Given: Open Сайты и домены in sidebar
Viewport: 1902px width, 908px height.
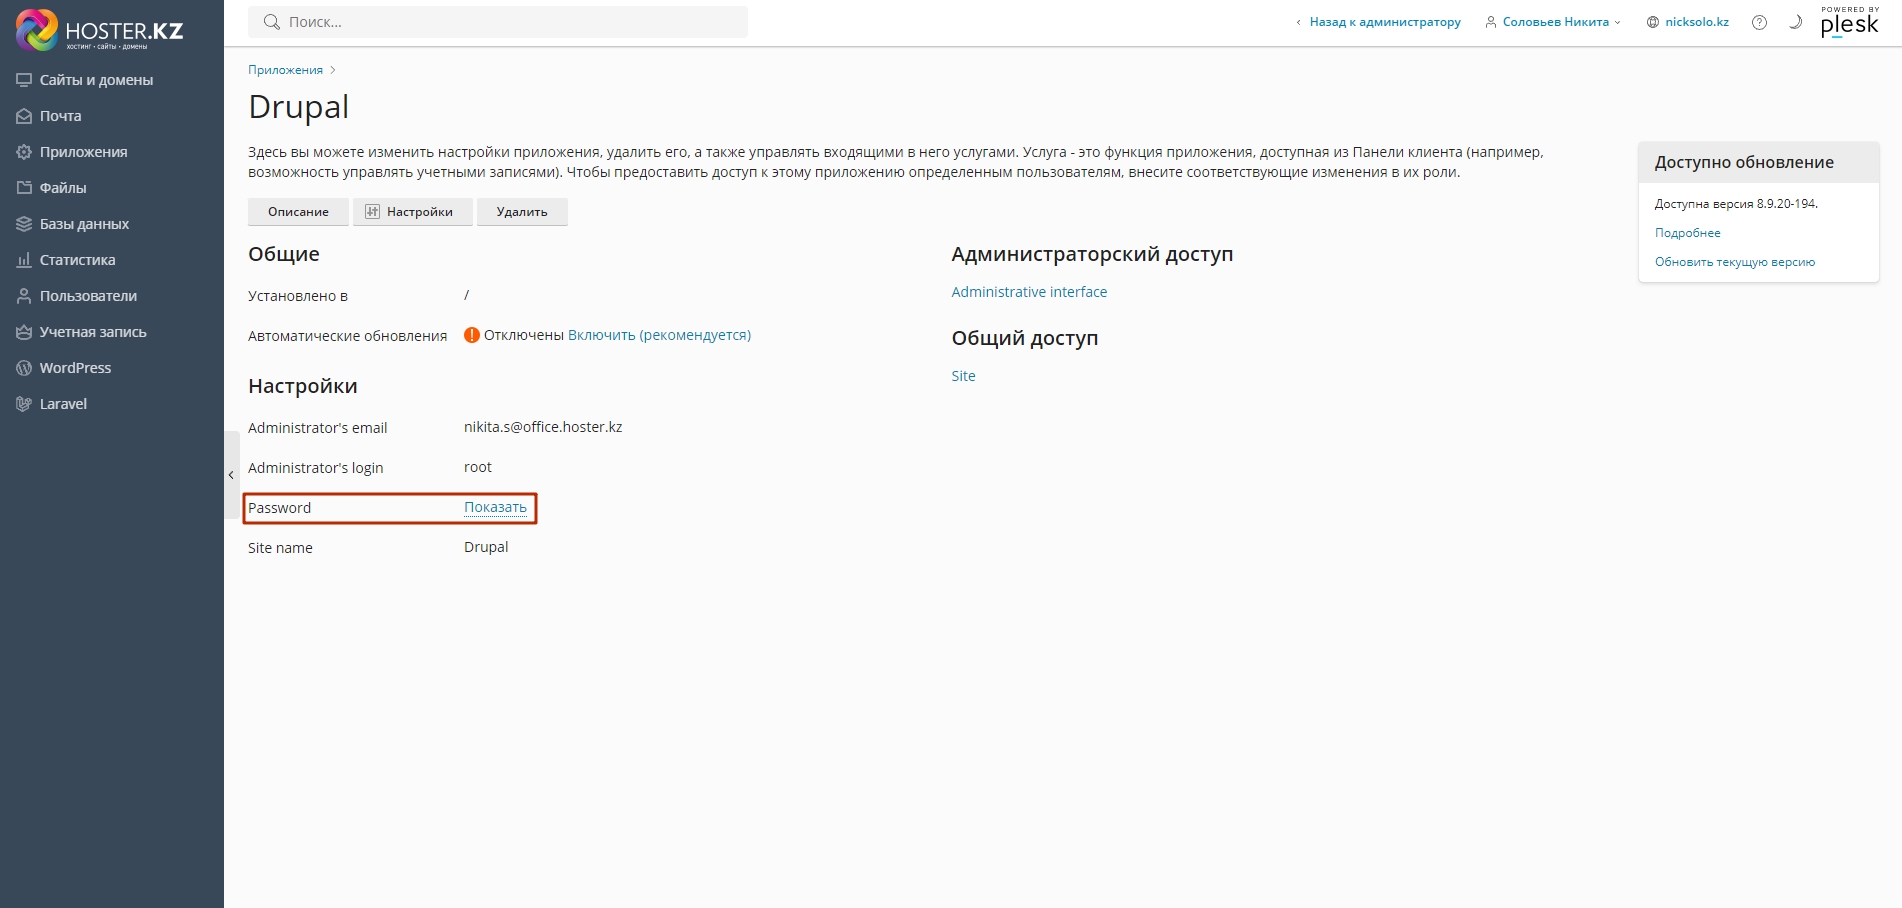Looking at the screenshot, I should coord(96,80).
